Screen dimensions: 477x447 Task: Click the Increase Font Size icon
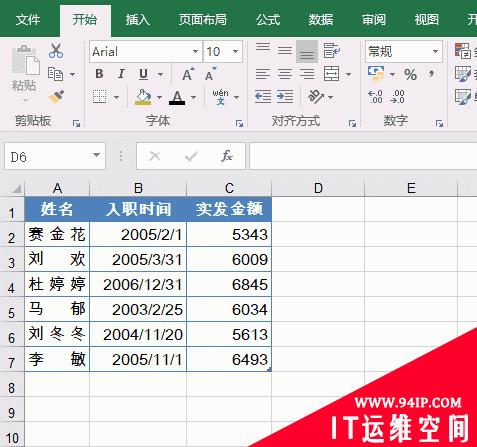click(x=188, y=74)
